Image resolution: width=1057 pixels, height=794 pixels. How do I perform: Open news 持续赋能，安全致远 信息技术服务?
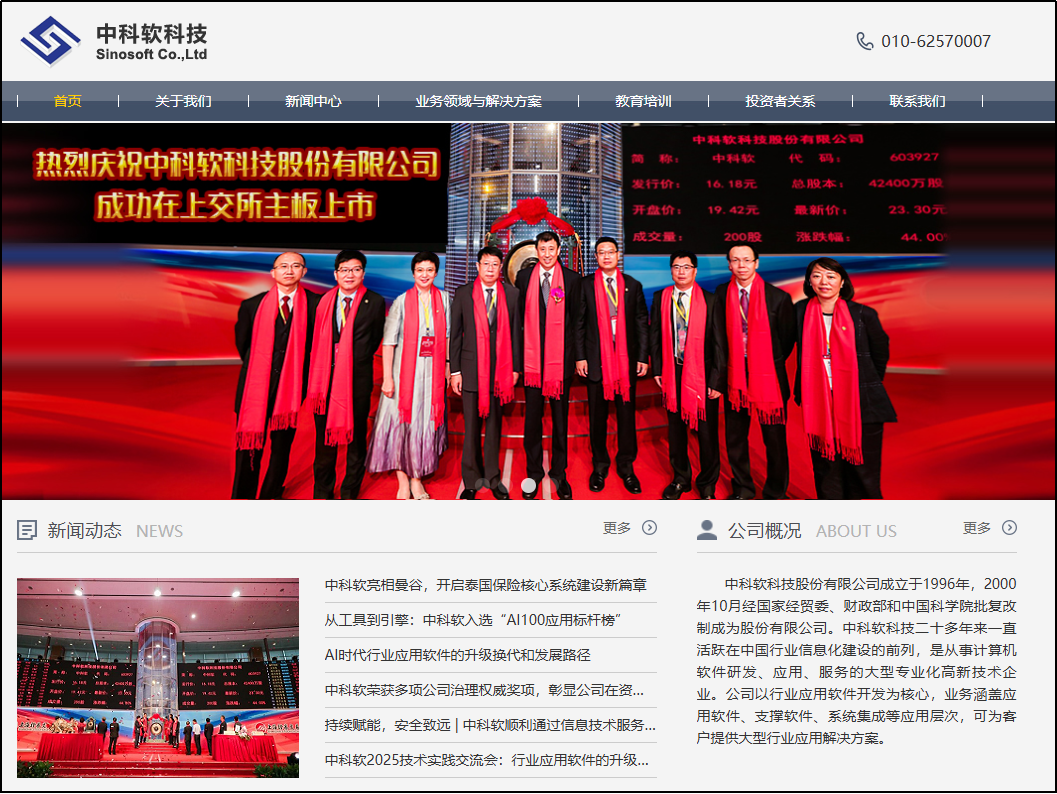490,725
